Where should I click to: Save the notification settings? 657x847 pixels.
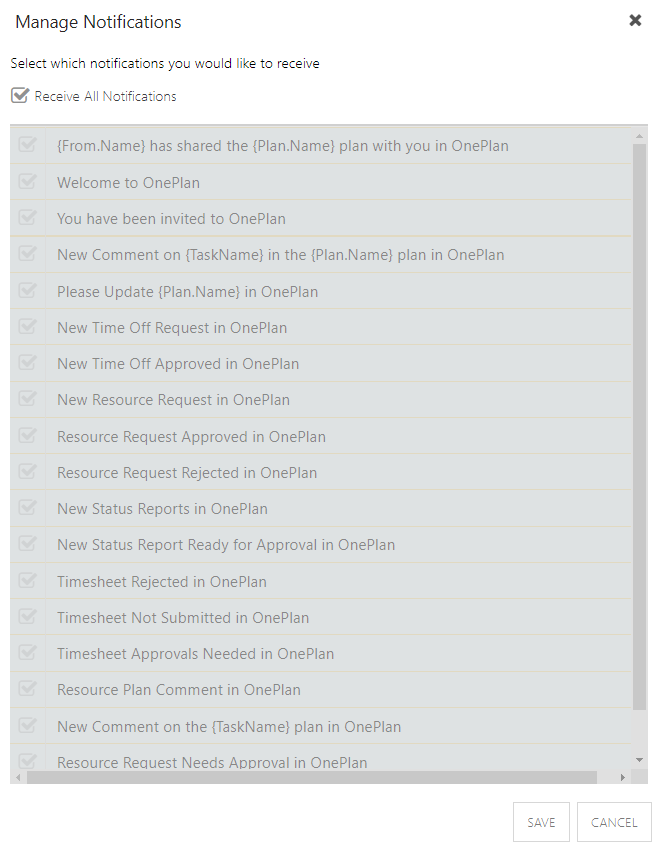click(x=541, y=822)
